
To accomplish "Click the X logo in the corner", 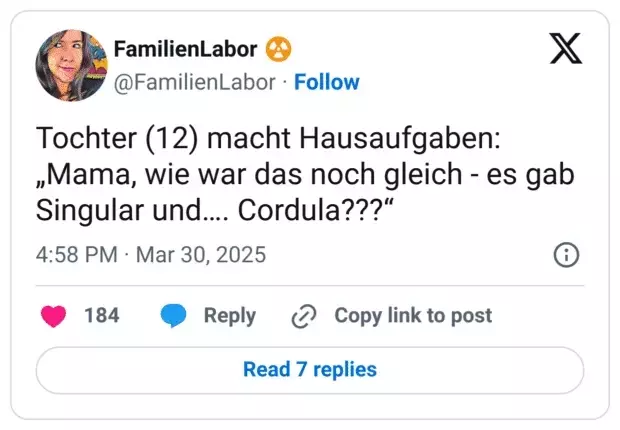I will point(566,48).
